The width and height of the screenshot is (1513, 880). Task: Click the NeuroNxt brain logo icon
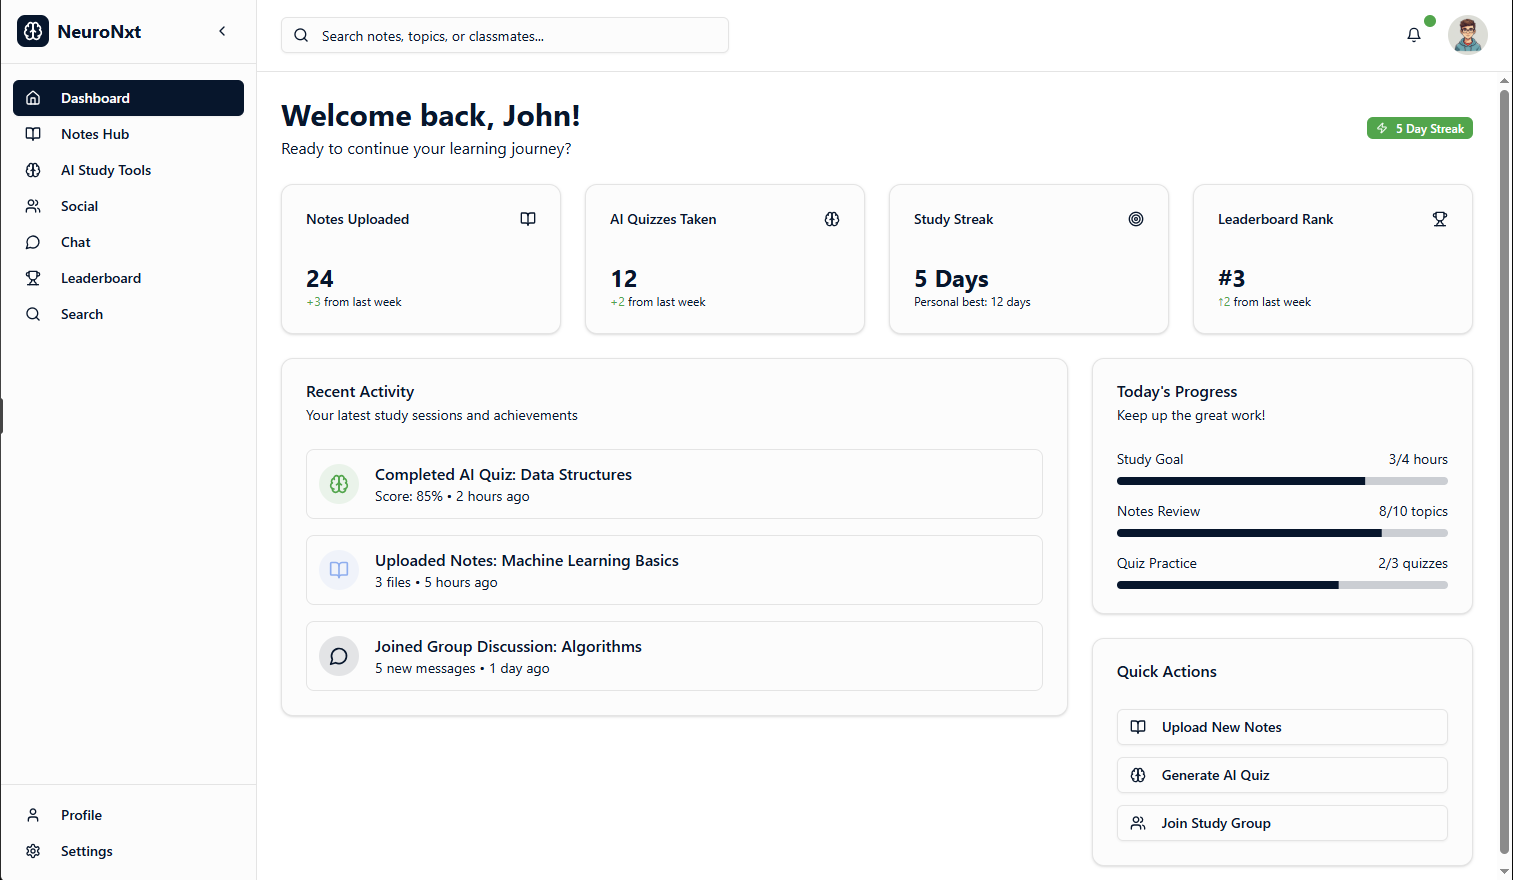click(33, 32)
